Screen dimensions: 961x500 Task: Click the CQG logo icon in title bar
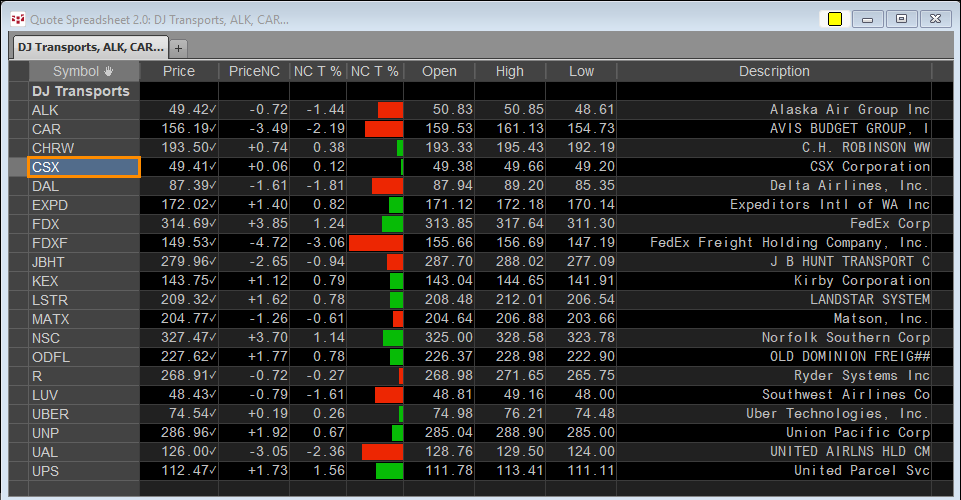click(18, 19)
